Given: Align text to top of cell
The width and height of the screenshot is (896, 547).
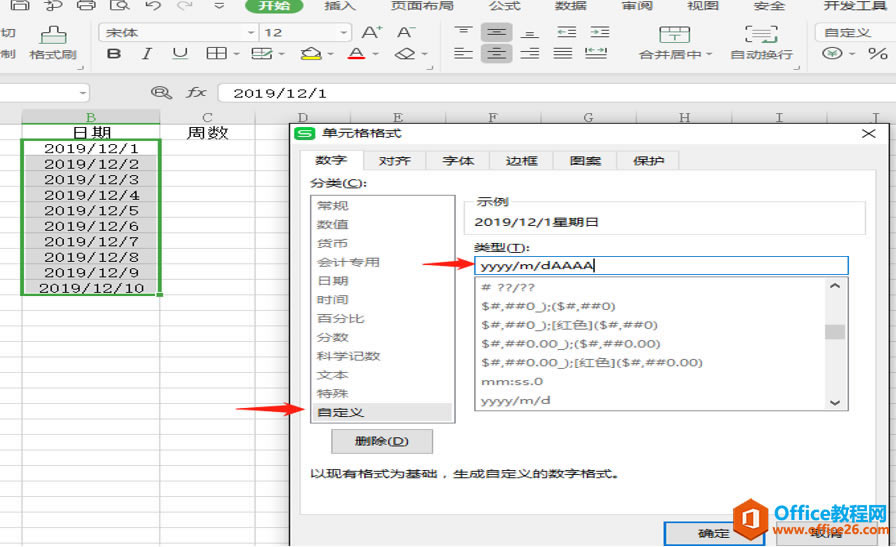Looking at the screenshot, I should tap(463, 32).
